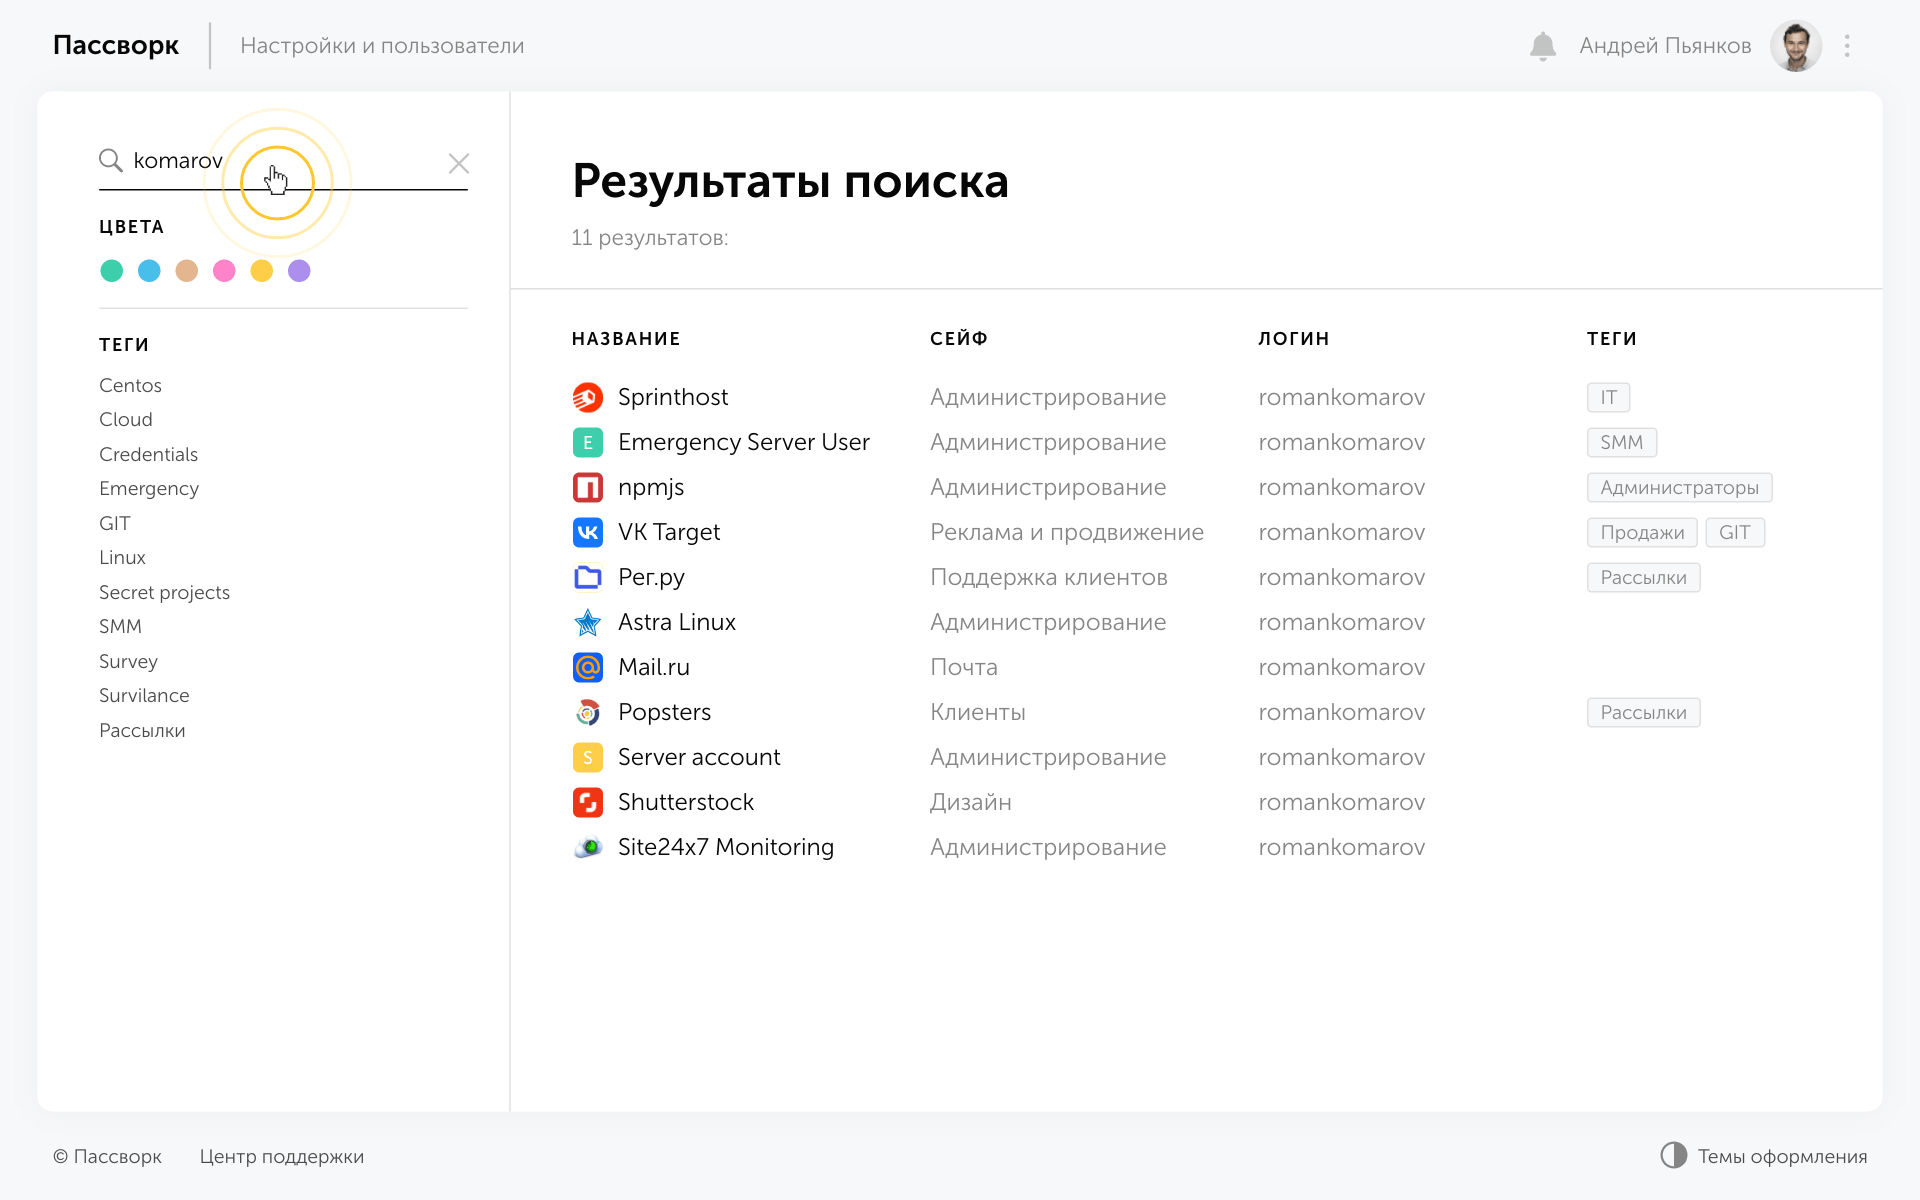Open Настройки и пользователи section
Viewport: 1920px width, 1200px height.
pos(382,46)
